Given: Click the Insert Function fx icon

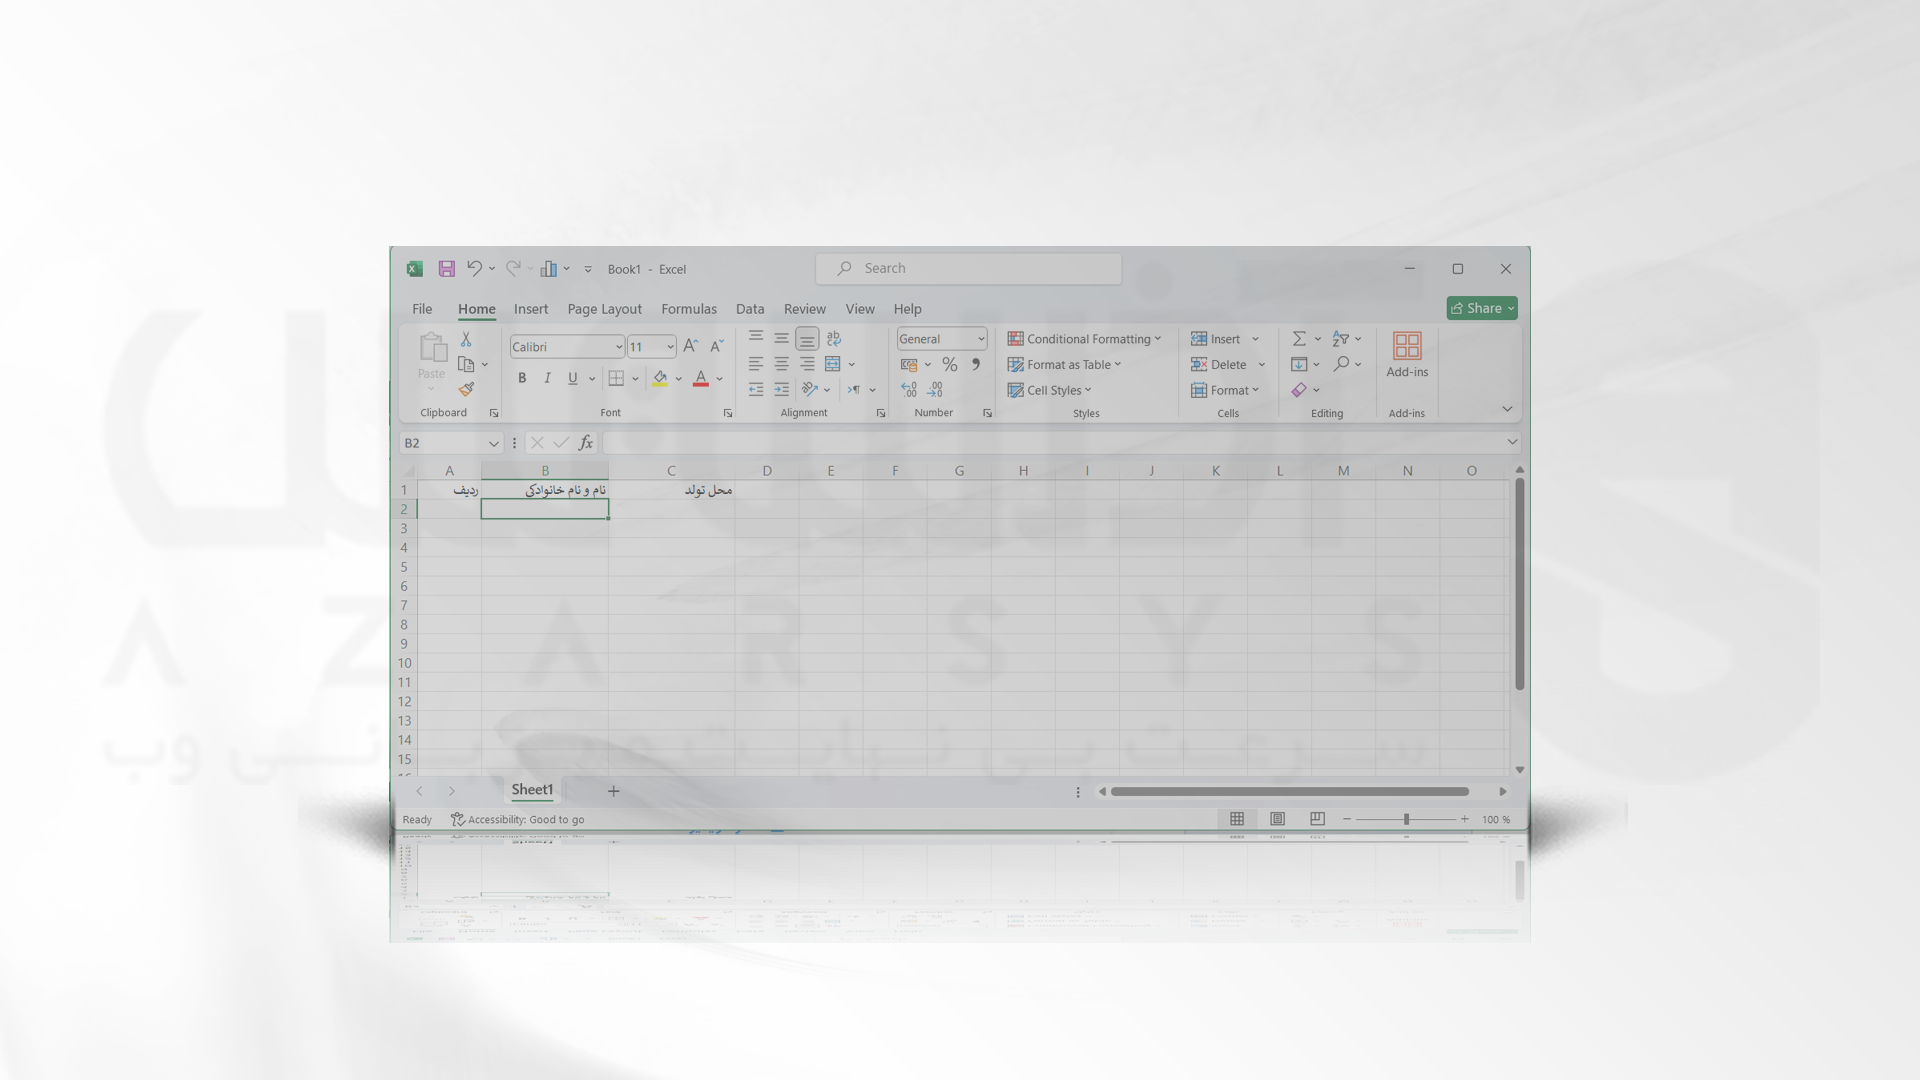Looking at the screenshot, I should [586, 443].
